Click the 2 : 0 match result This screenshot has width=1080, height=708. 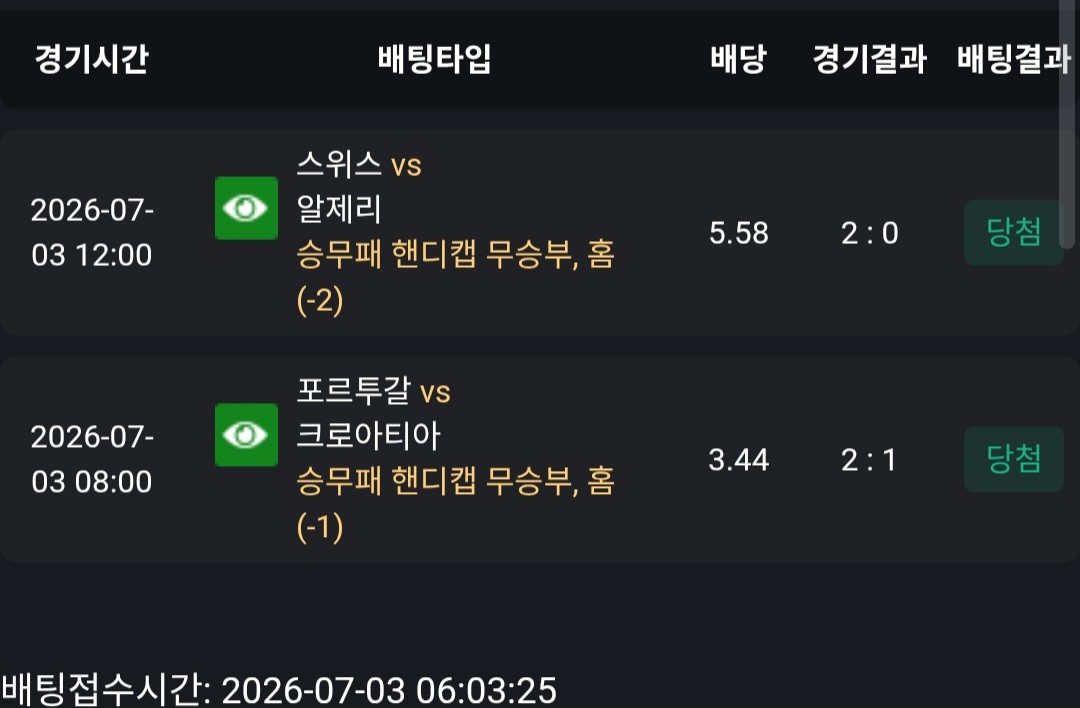pyautogui.click(x=869, y=233)
